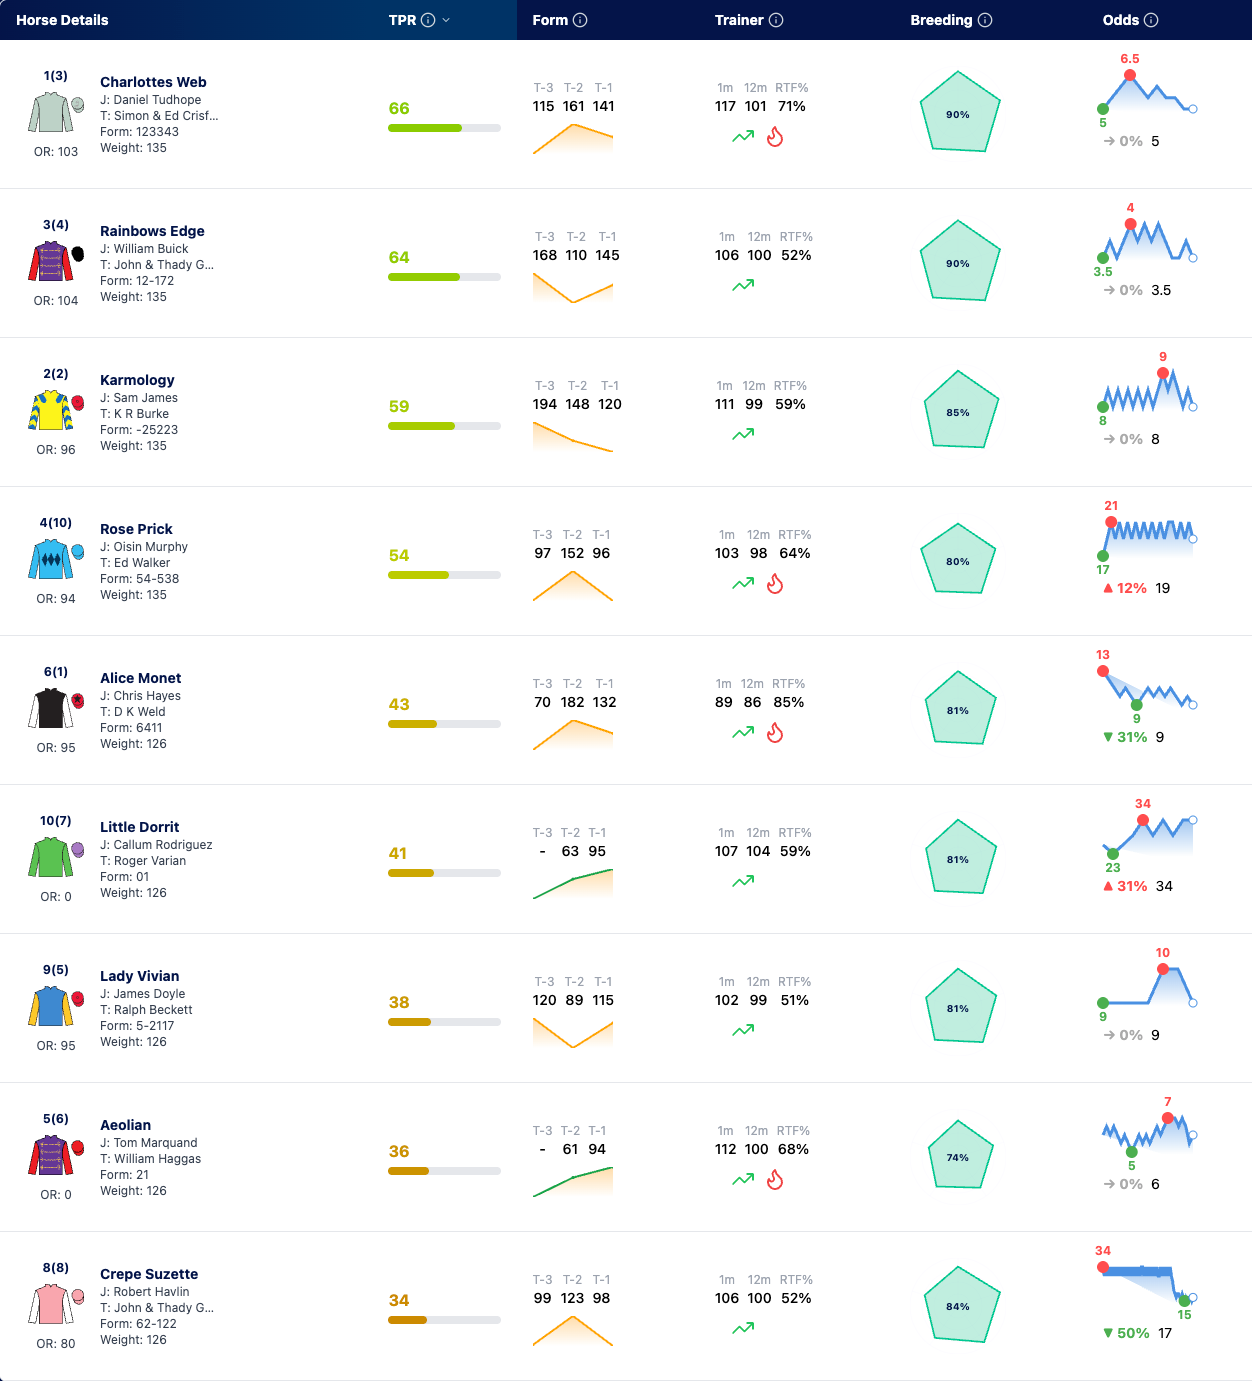This screenshot has height=1381, width=1252.
Task: Click Crepe Suzette's odds movement chart
Action: coord(1147,1285)
